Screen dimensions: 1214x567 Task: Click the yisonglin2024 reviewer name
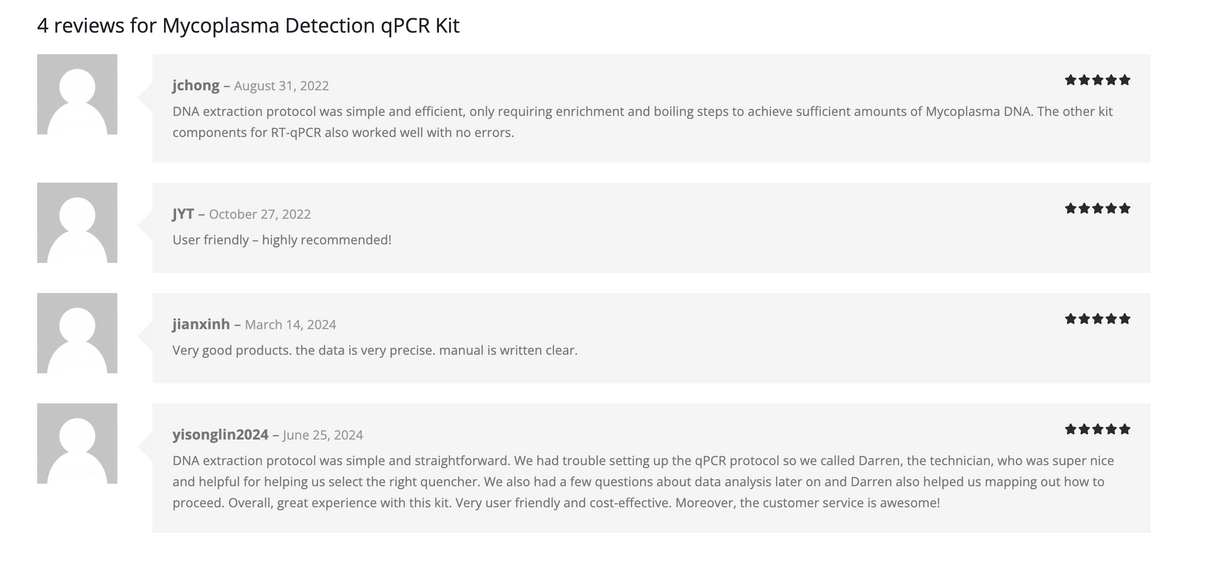pyautogui.click(x=220, y=434)
